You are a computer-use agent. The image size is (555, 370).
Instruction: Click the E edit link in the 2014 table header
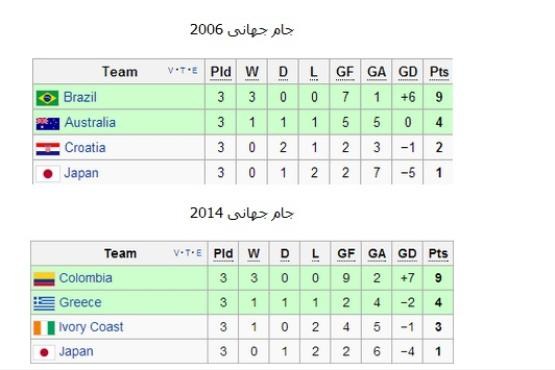pos(199,253)
